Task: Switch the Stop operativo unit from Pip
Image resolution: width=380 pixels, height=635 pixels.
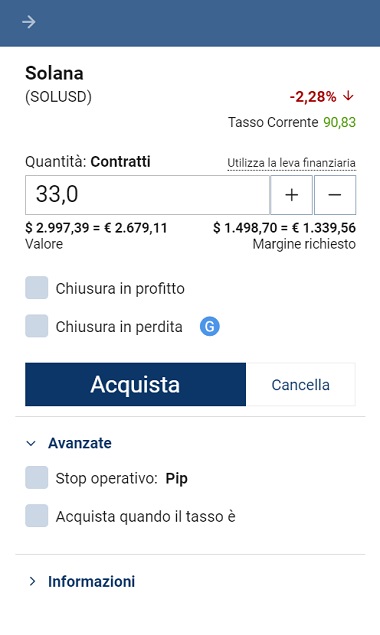Action: (176, 478)
